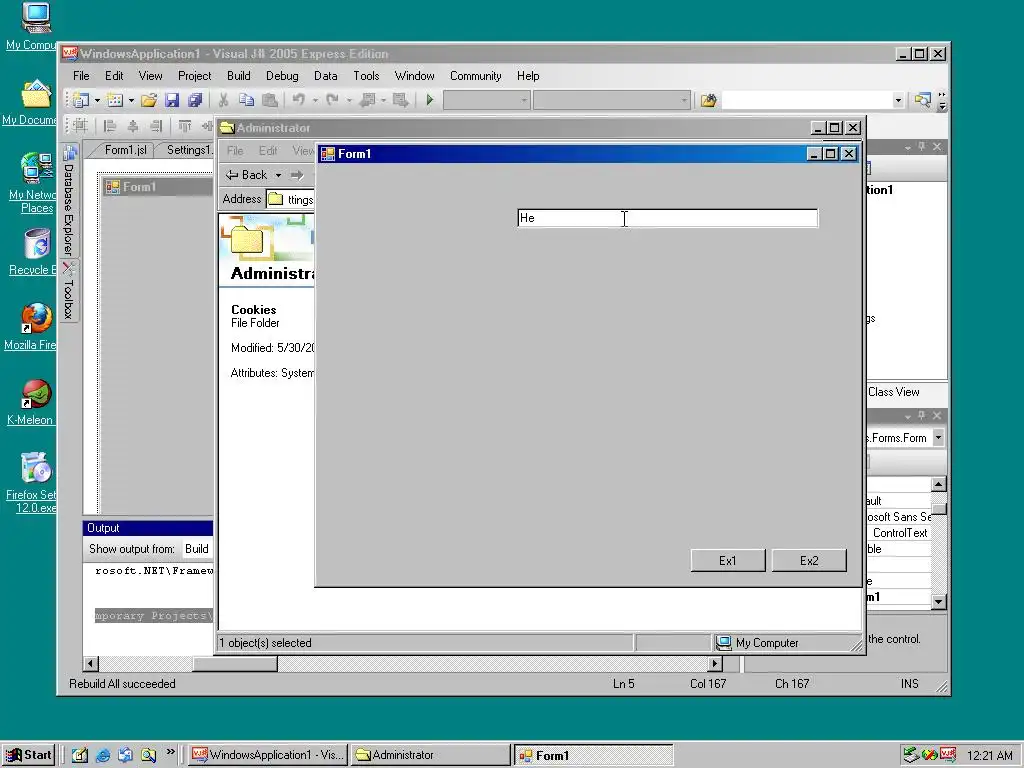Open the Edit menu in Visual J#
The image size is (1024, 768).
click(114, 76)
